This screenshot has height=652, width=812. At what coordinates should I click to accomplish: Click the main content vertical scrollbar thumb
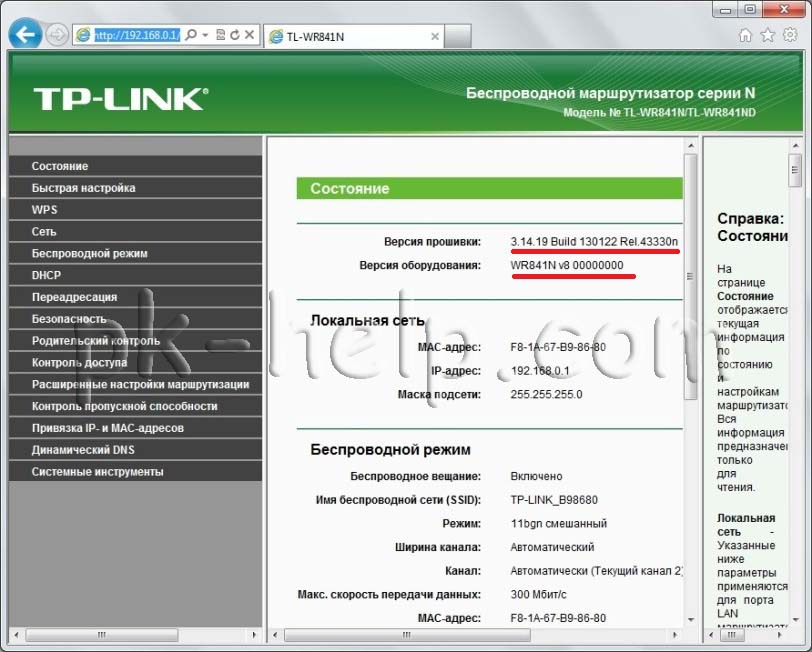[690, 277]
